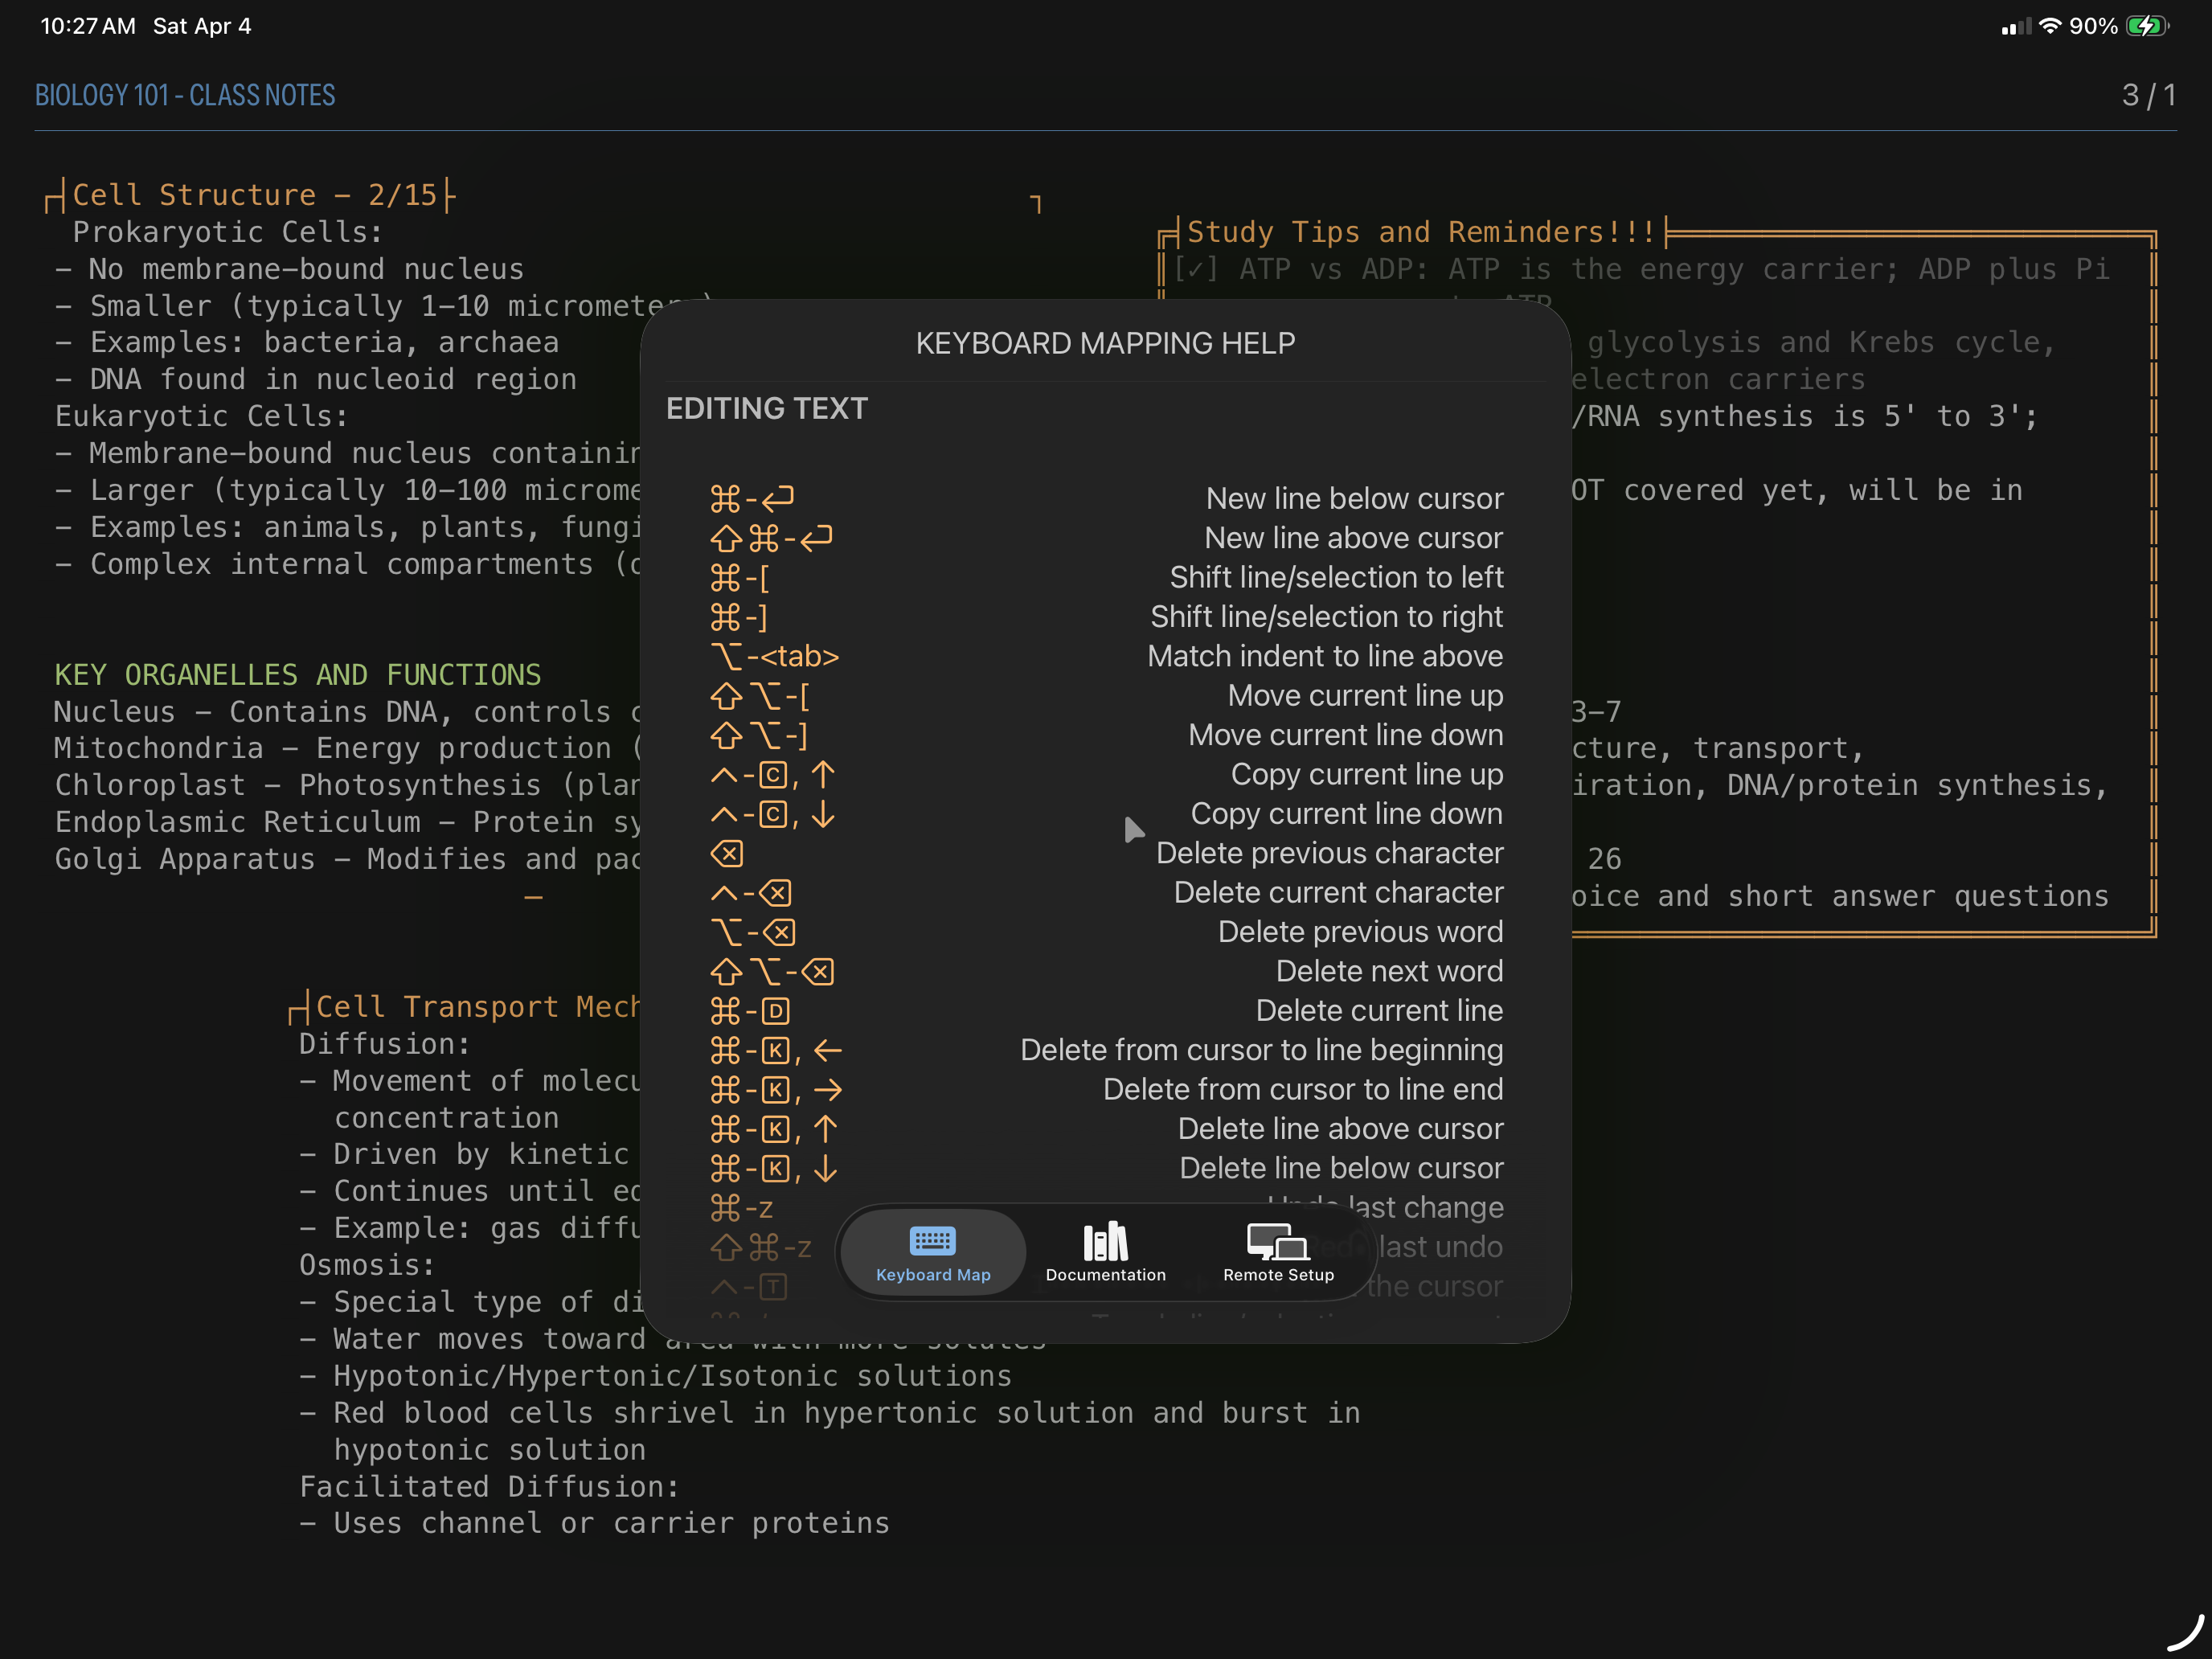This screenshot has width=2212, height=1659.
Task: Click the Documentation books icon
Action: [x=1105, y=1241]
